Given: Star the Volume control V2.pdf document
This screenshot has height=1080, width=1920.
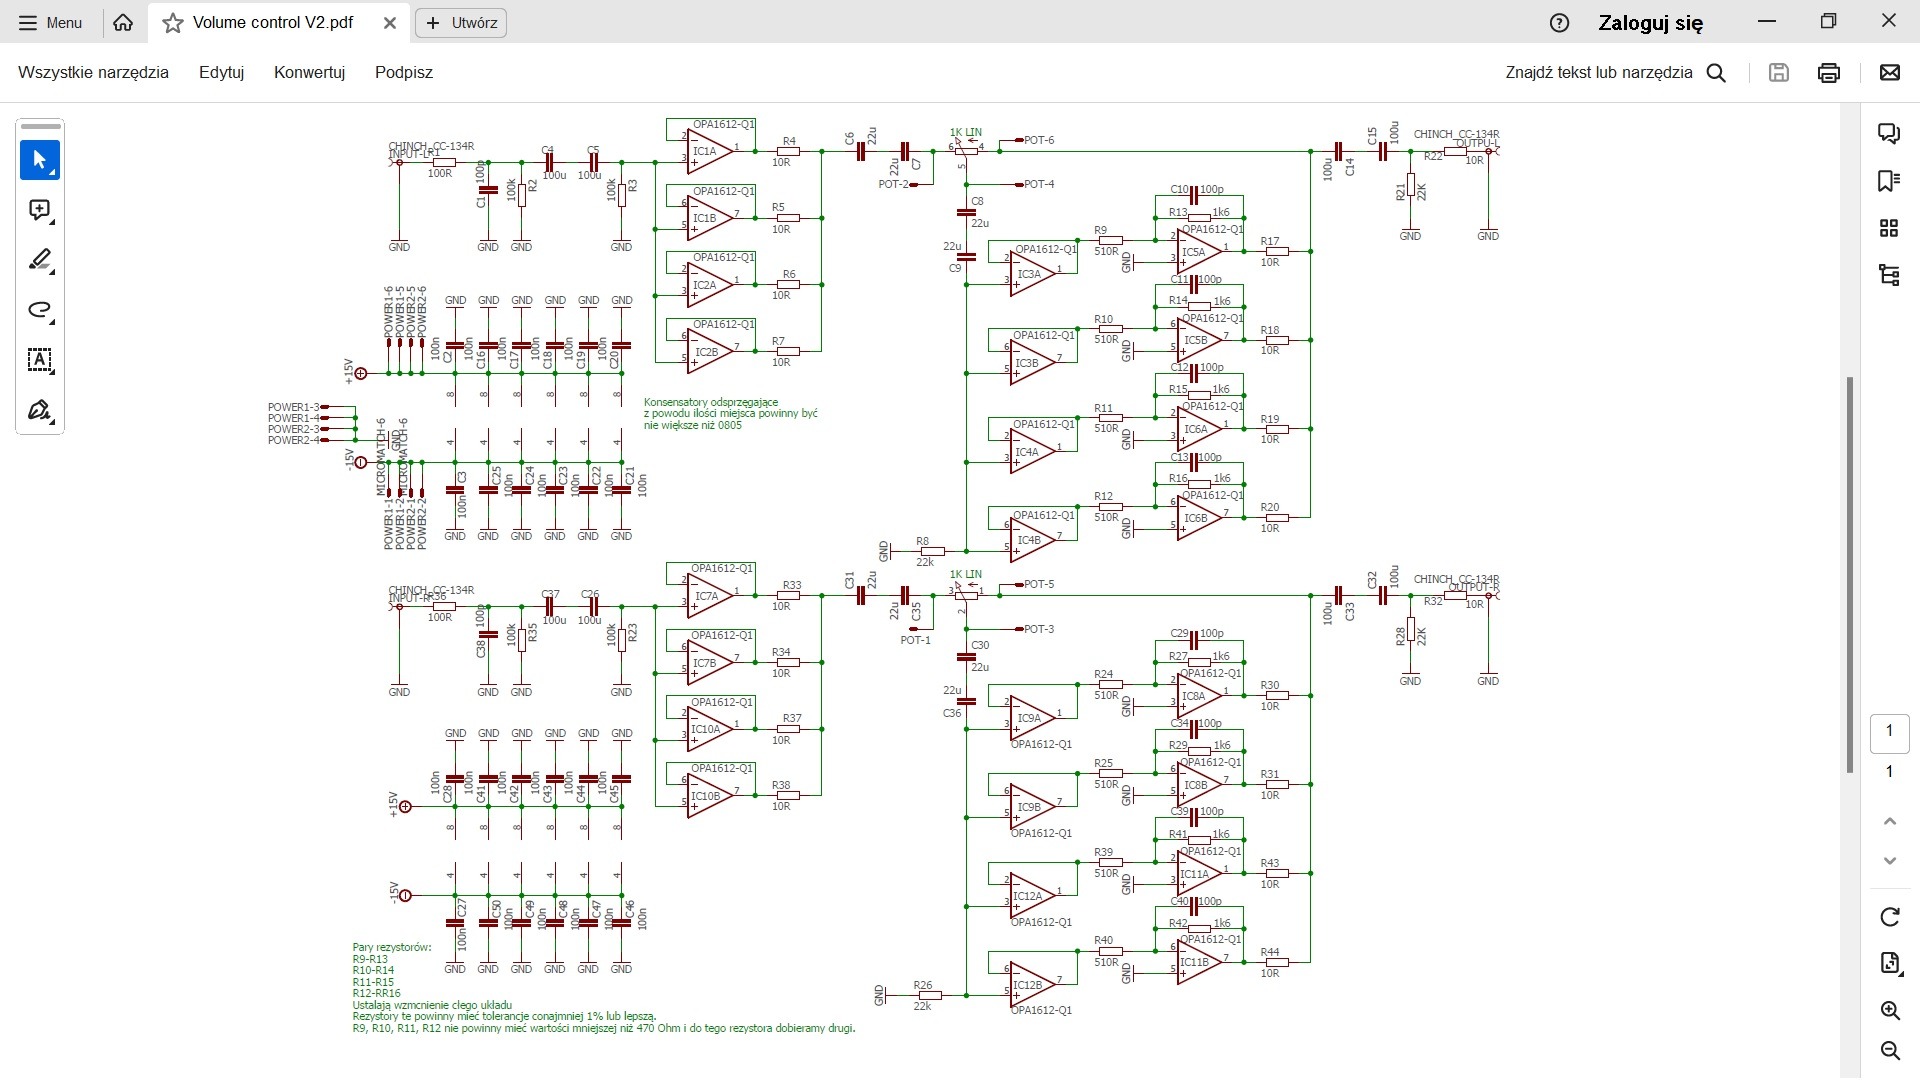Looking at the screenshot, I should pos(173,23).
